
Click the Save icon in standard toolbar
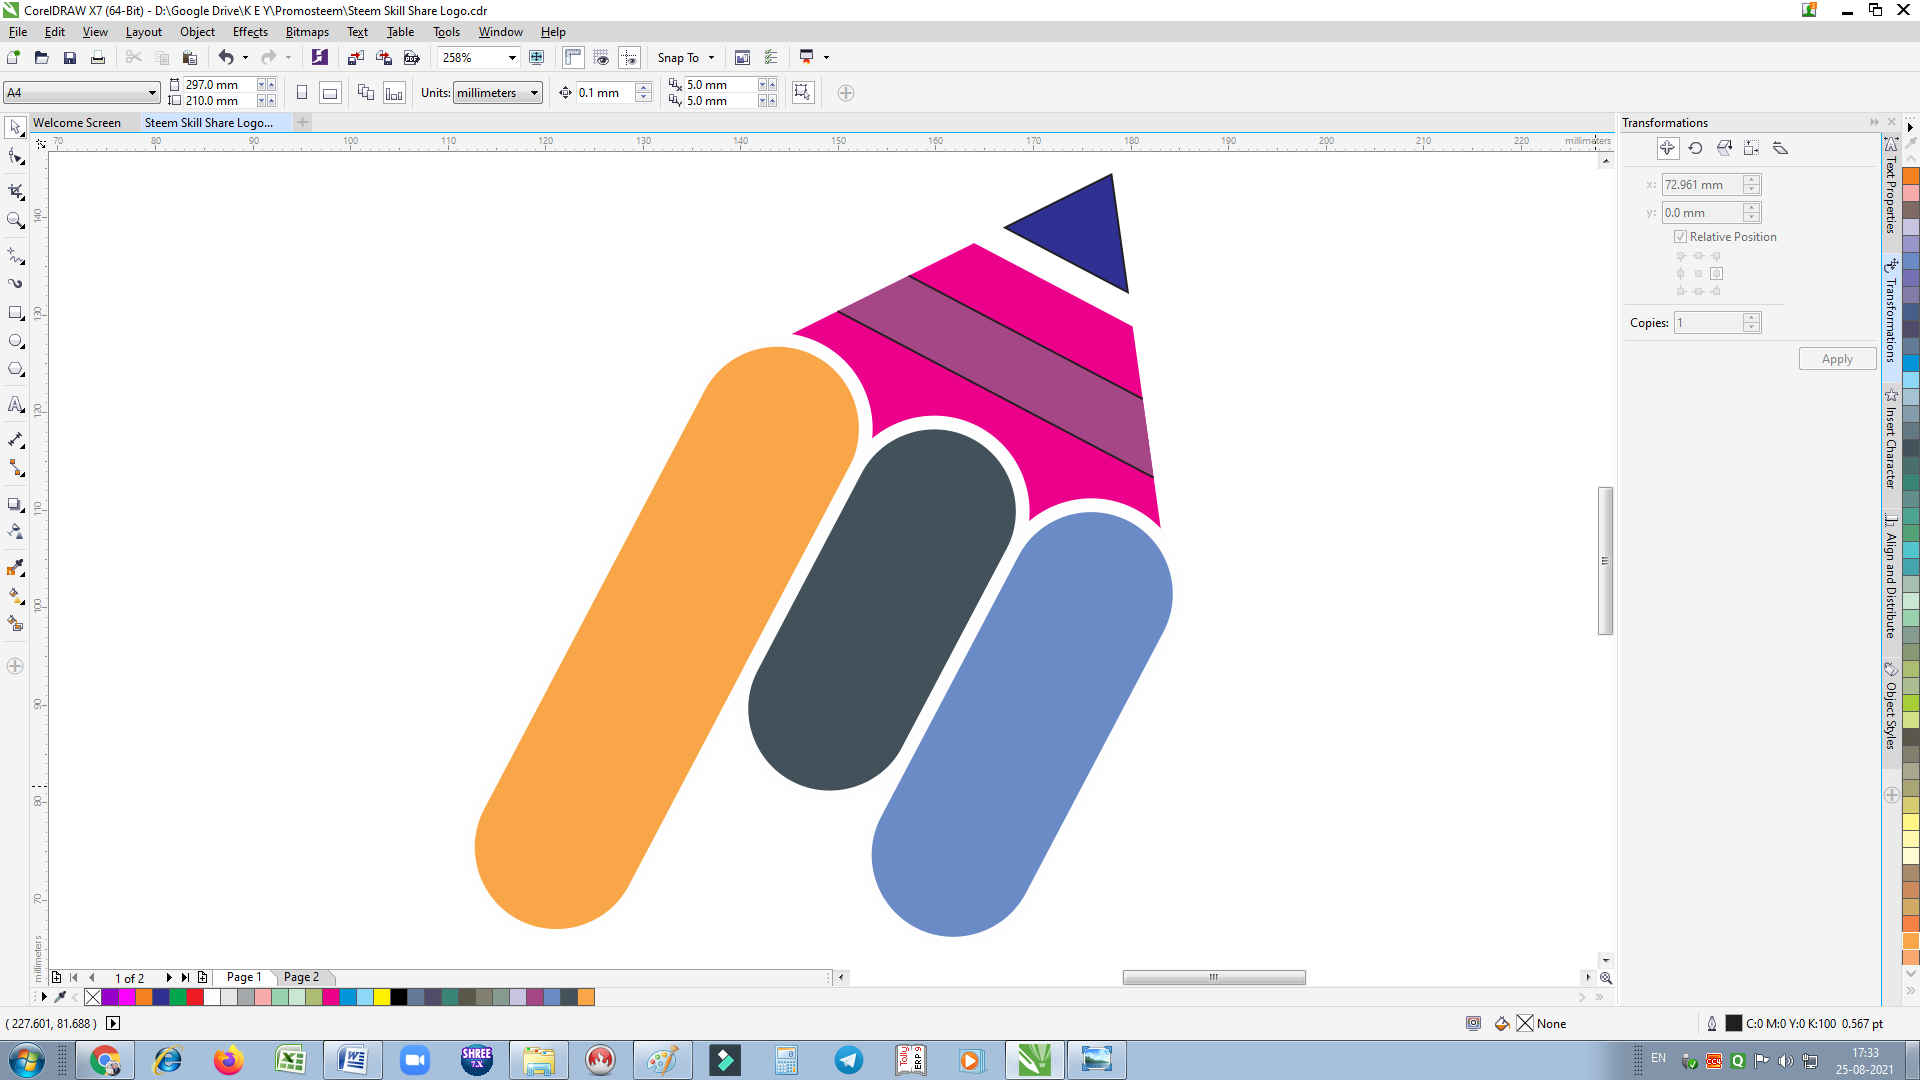pyautogui.click(x=70, y=58)
